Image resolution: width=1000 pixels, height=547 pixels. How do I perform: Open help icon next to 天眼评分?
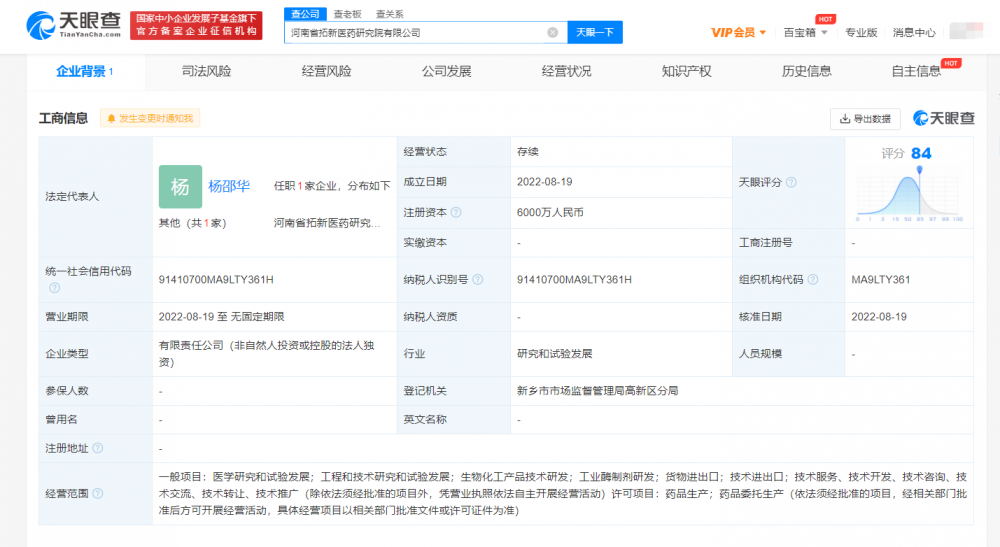791,182
